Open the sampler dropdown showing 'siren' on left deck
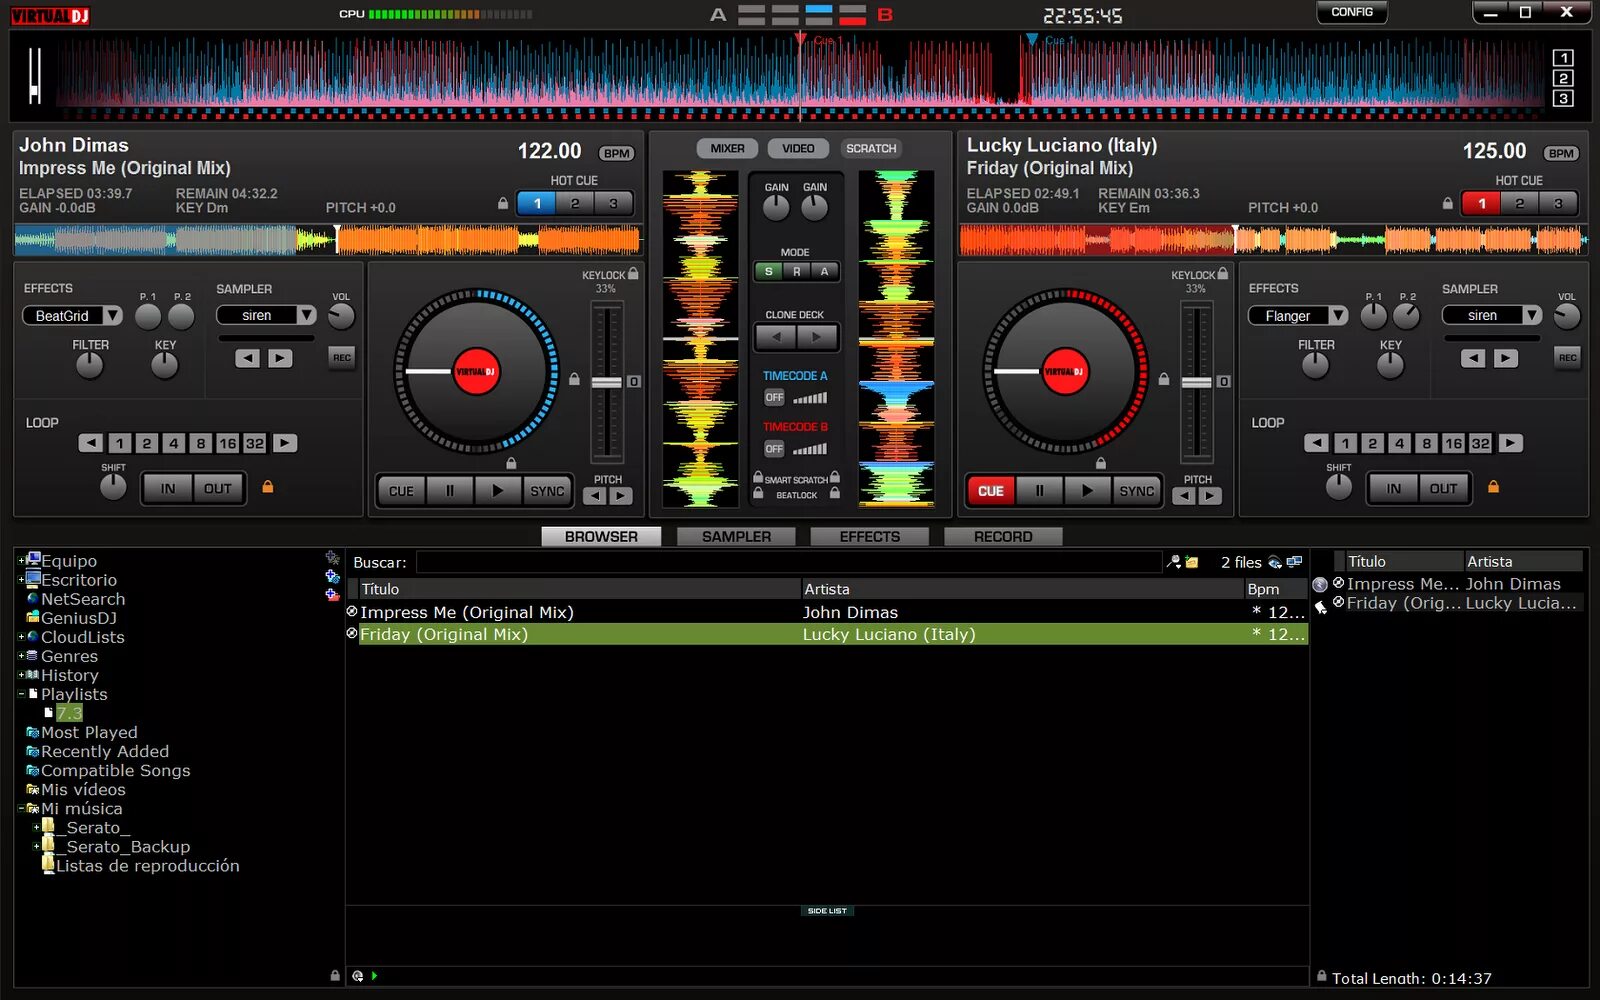Screen dimensions: 1600x1000 [x=266, y=315]
